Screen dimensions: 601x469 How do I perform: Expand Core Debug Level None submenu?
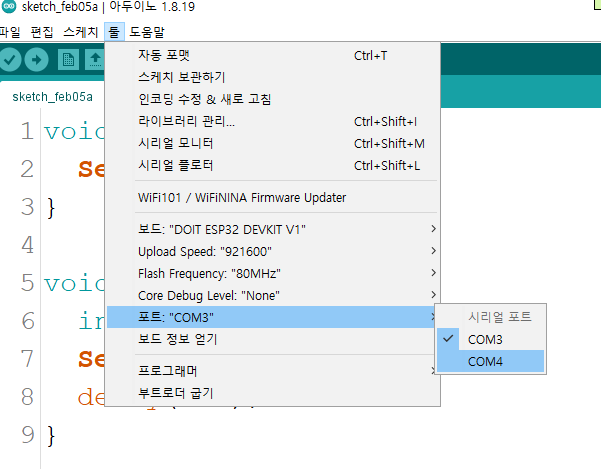[272, 295]
